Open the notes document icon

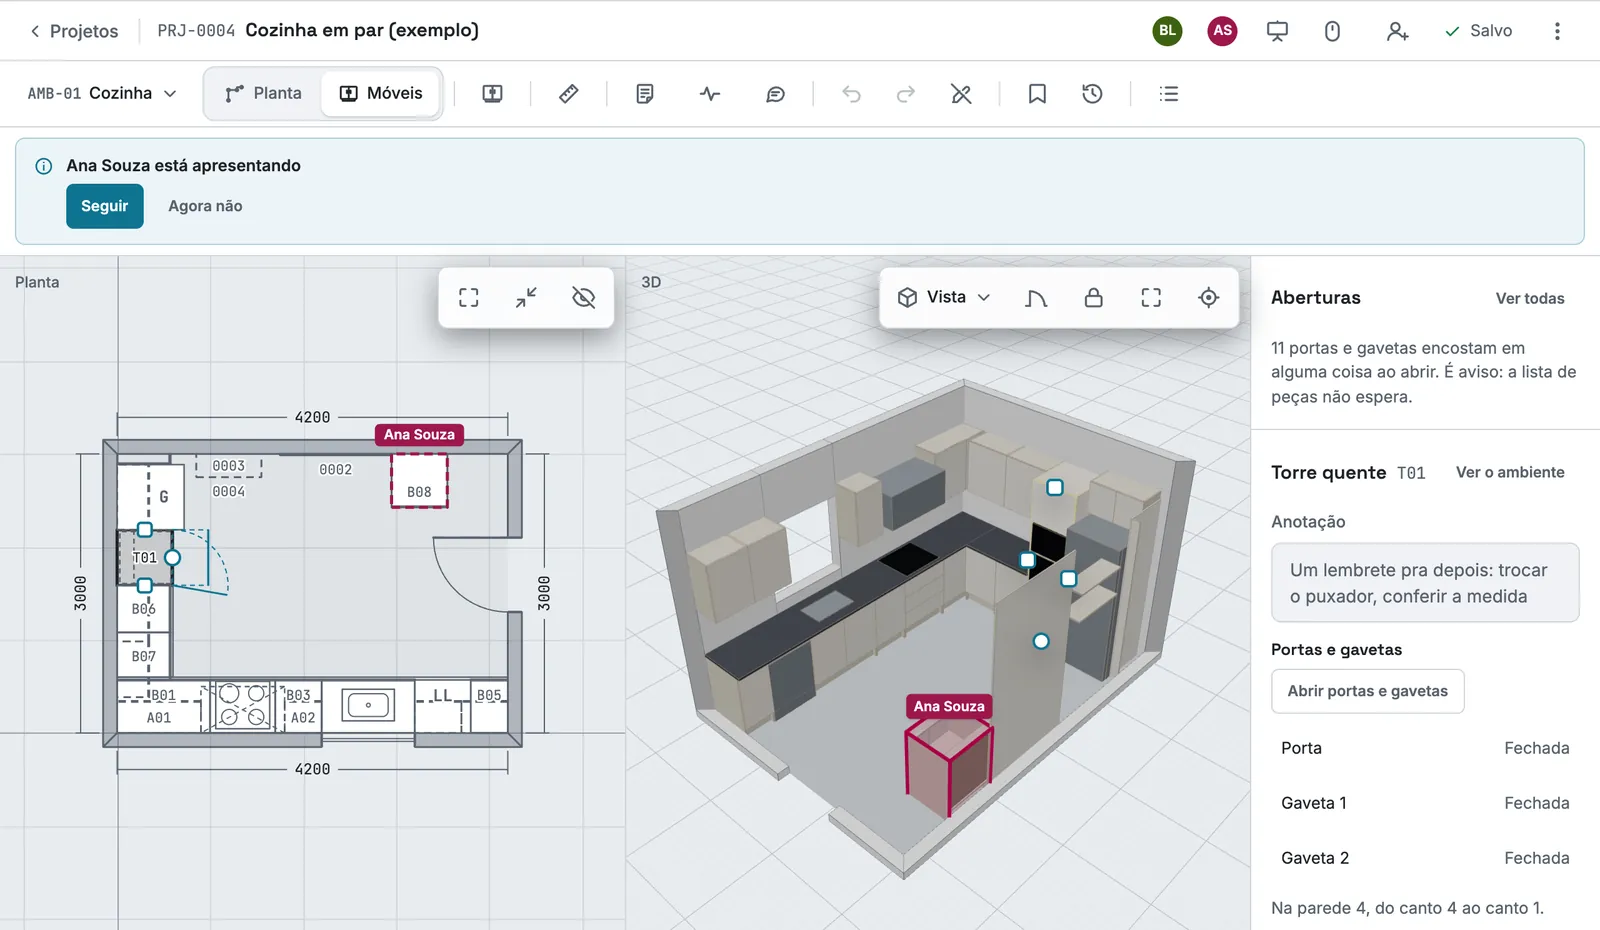pyautogui.click(x=645, y=94)
